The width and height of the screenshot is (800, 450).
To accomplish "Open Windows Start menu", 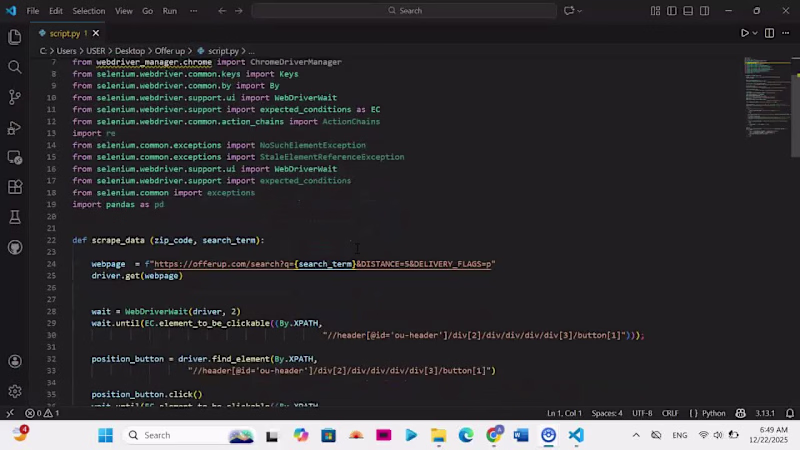I will click(x=106, y=435).
